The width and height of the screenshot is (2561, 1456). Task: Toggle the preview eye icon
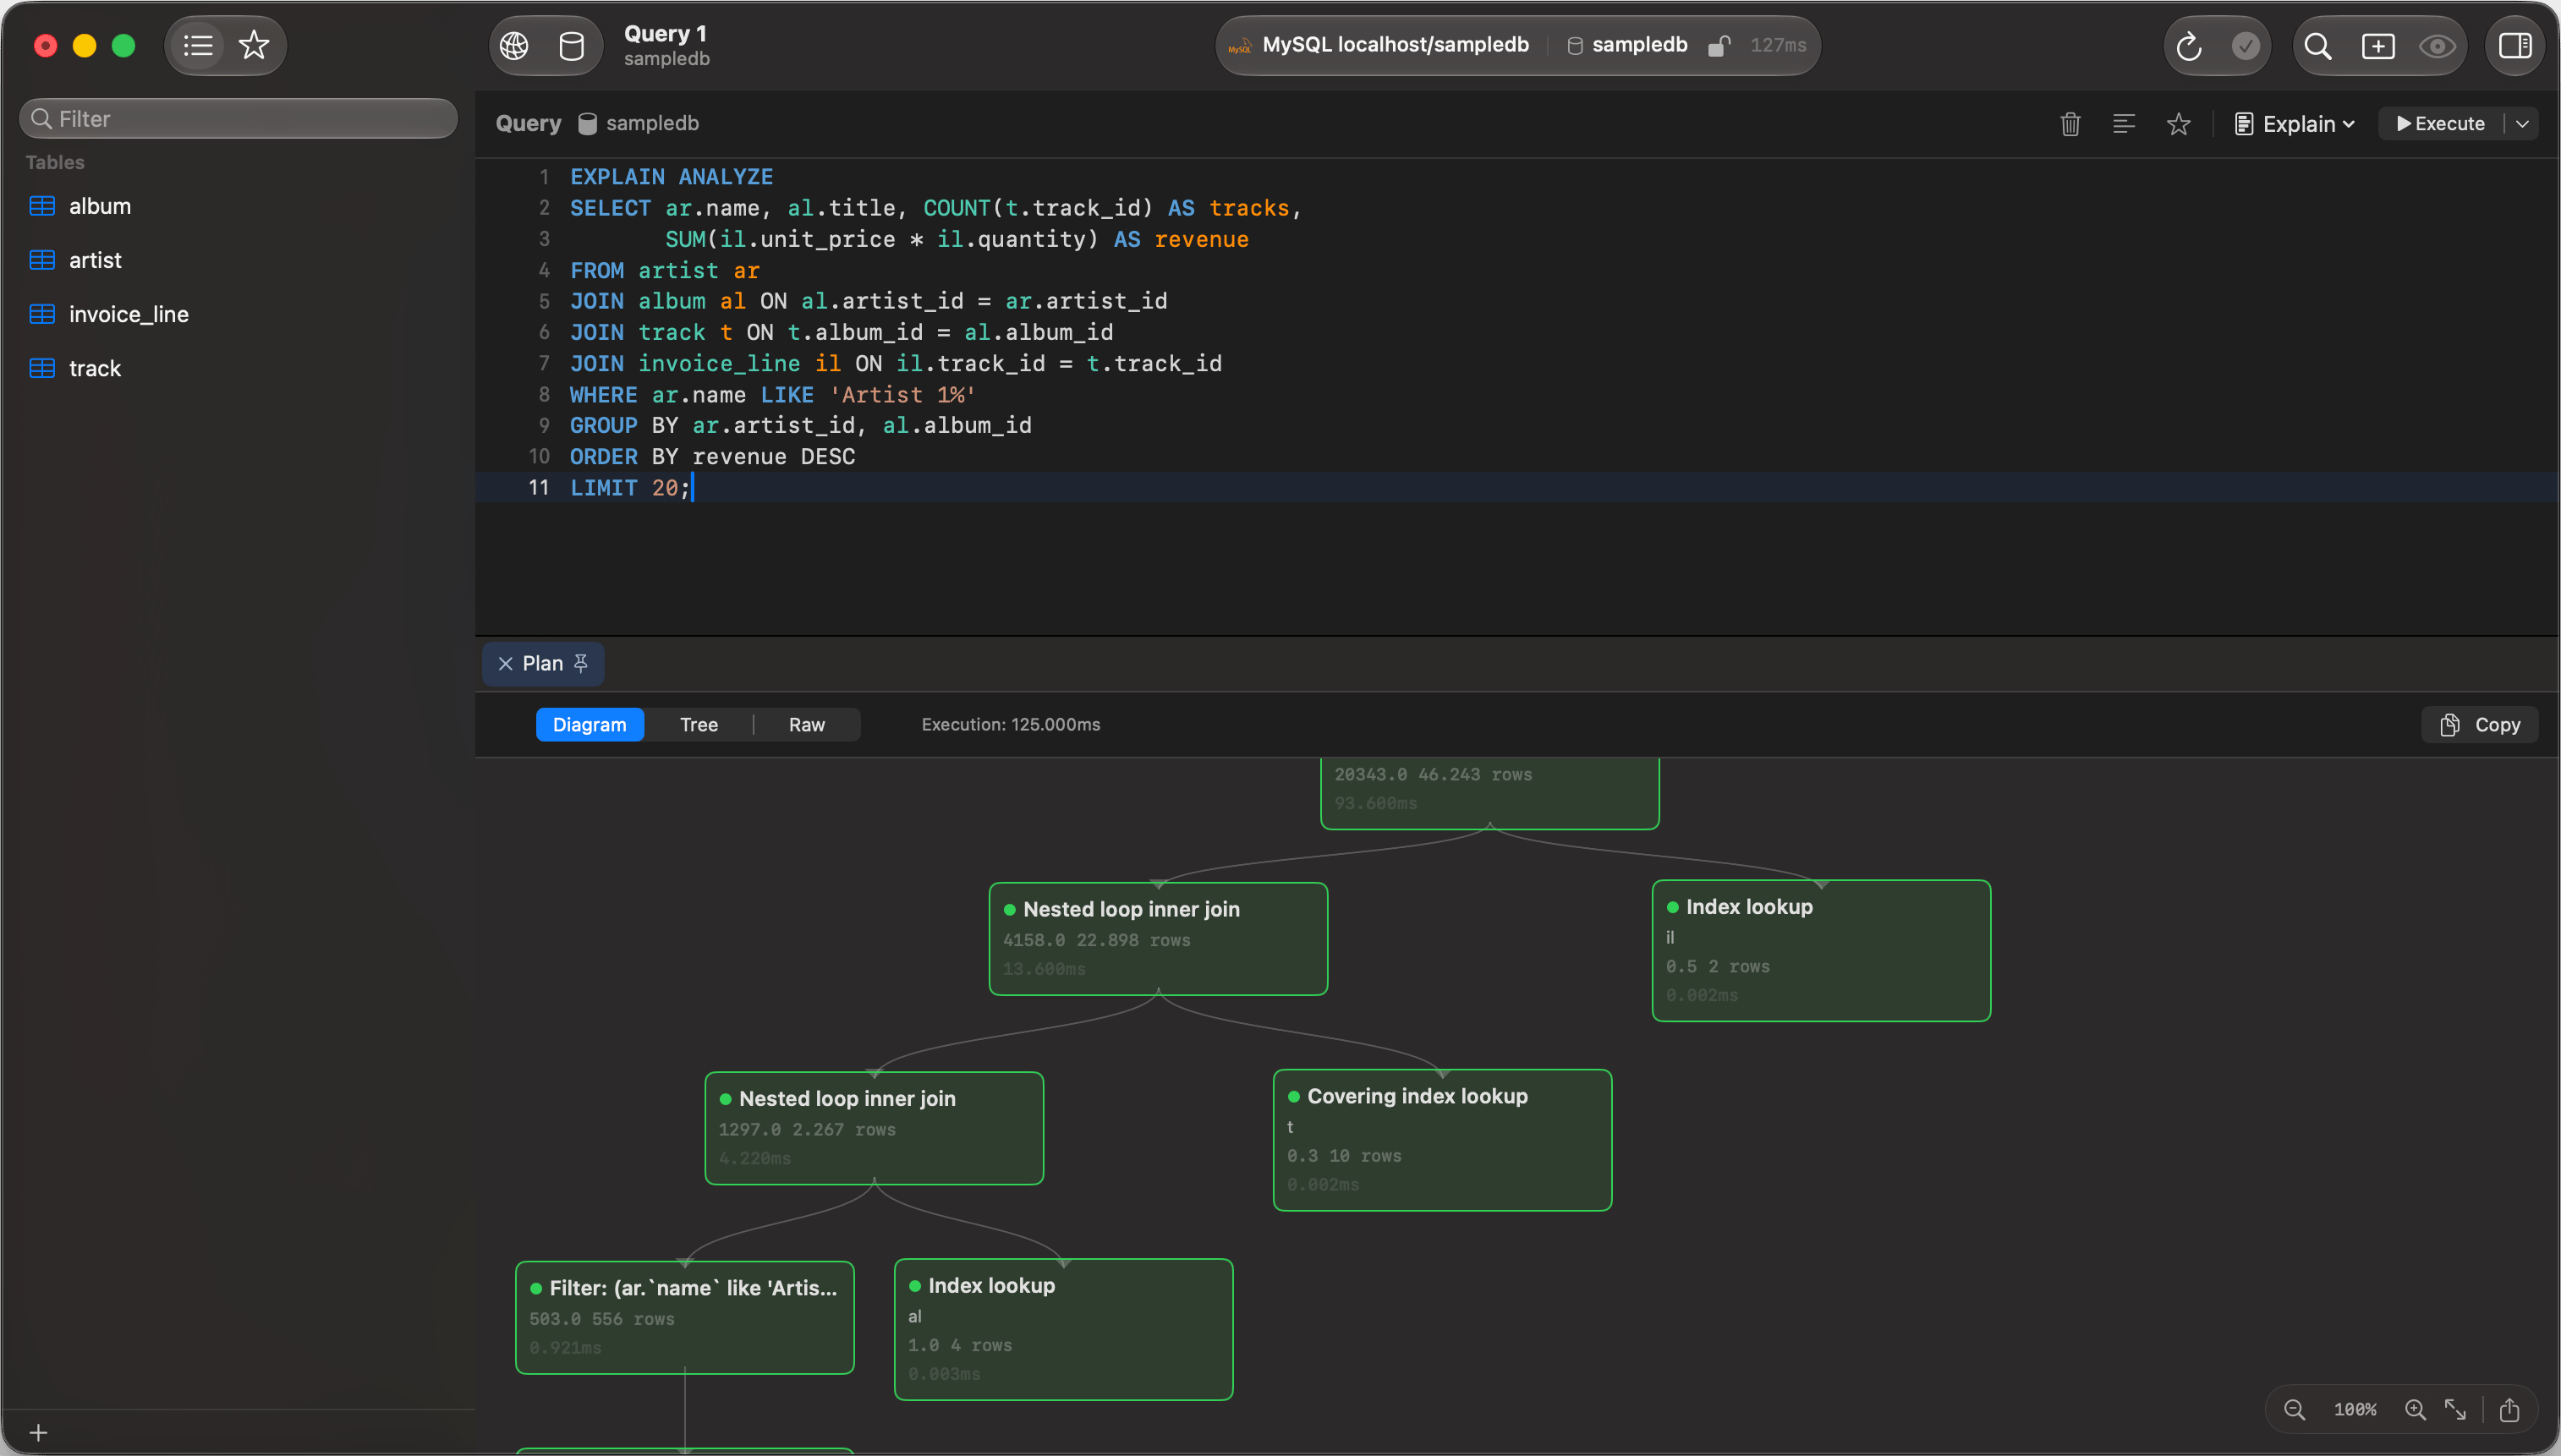(x=2437, y=46)
